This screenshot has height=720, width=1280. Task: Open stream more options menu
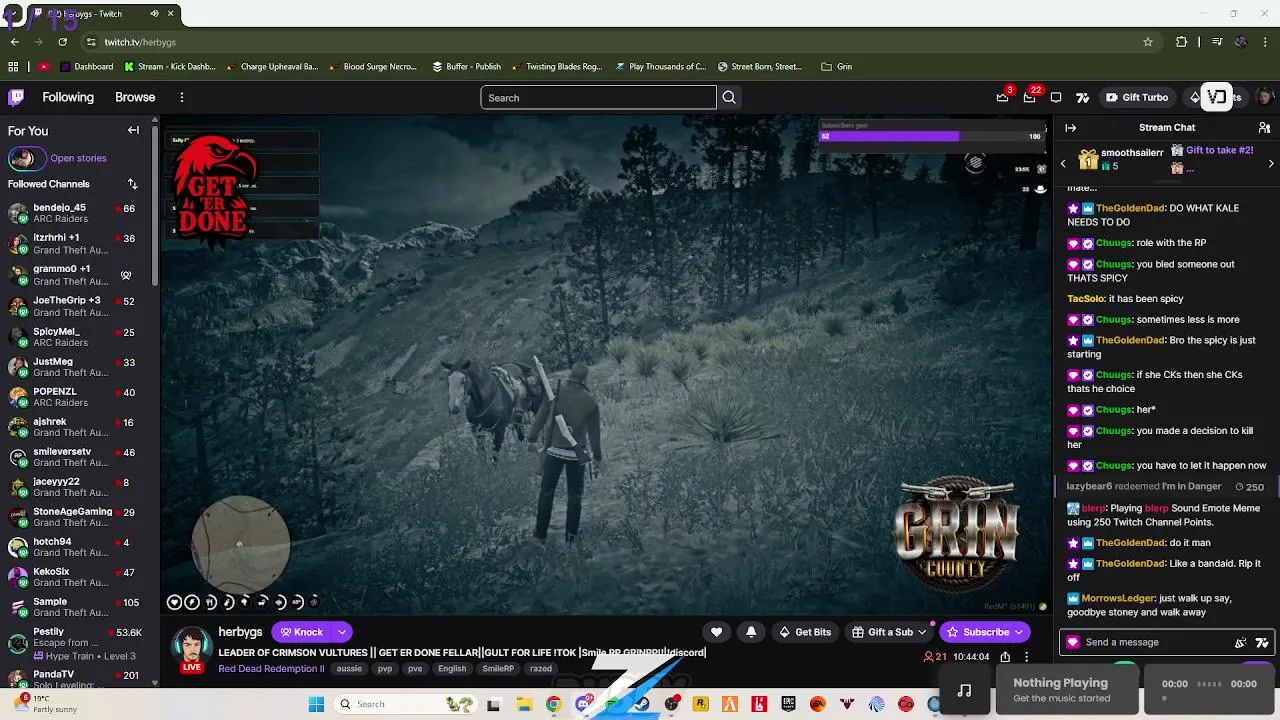coord(1026,657)
